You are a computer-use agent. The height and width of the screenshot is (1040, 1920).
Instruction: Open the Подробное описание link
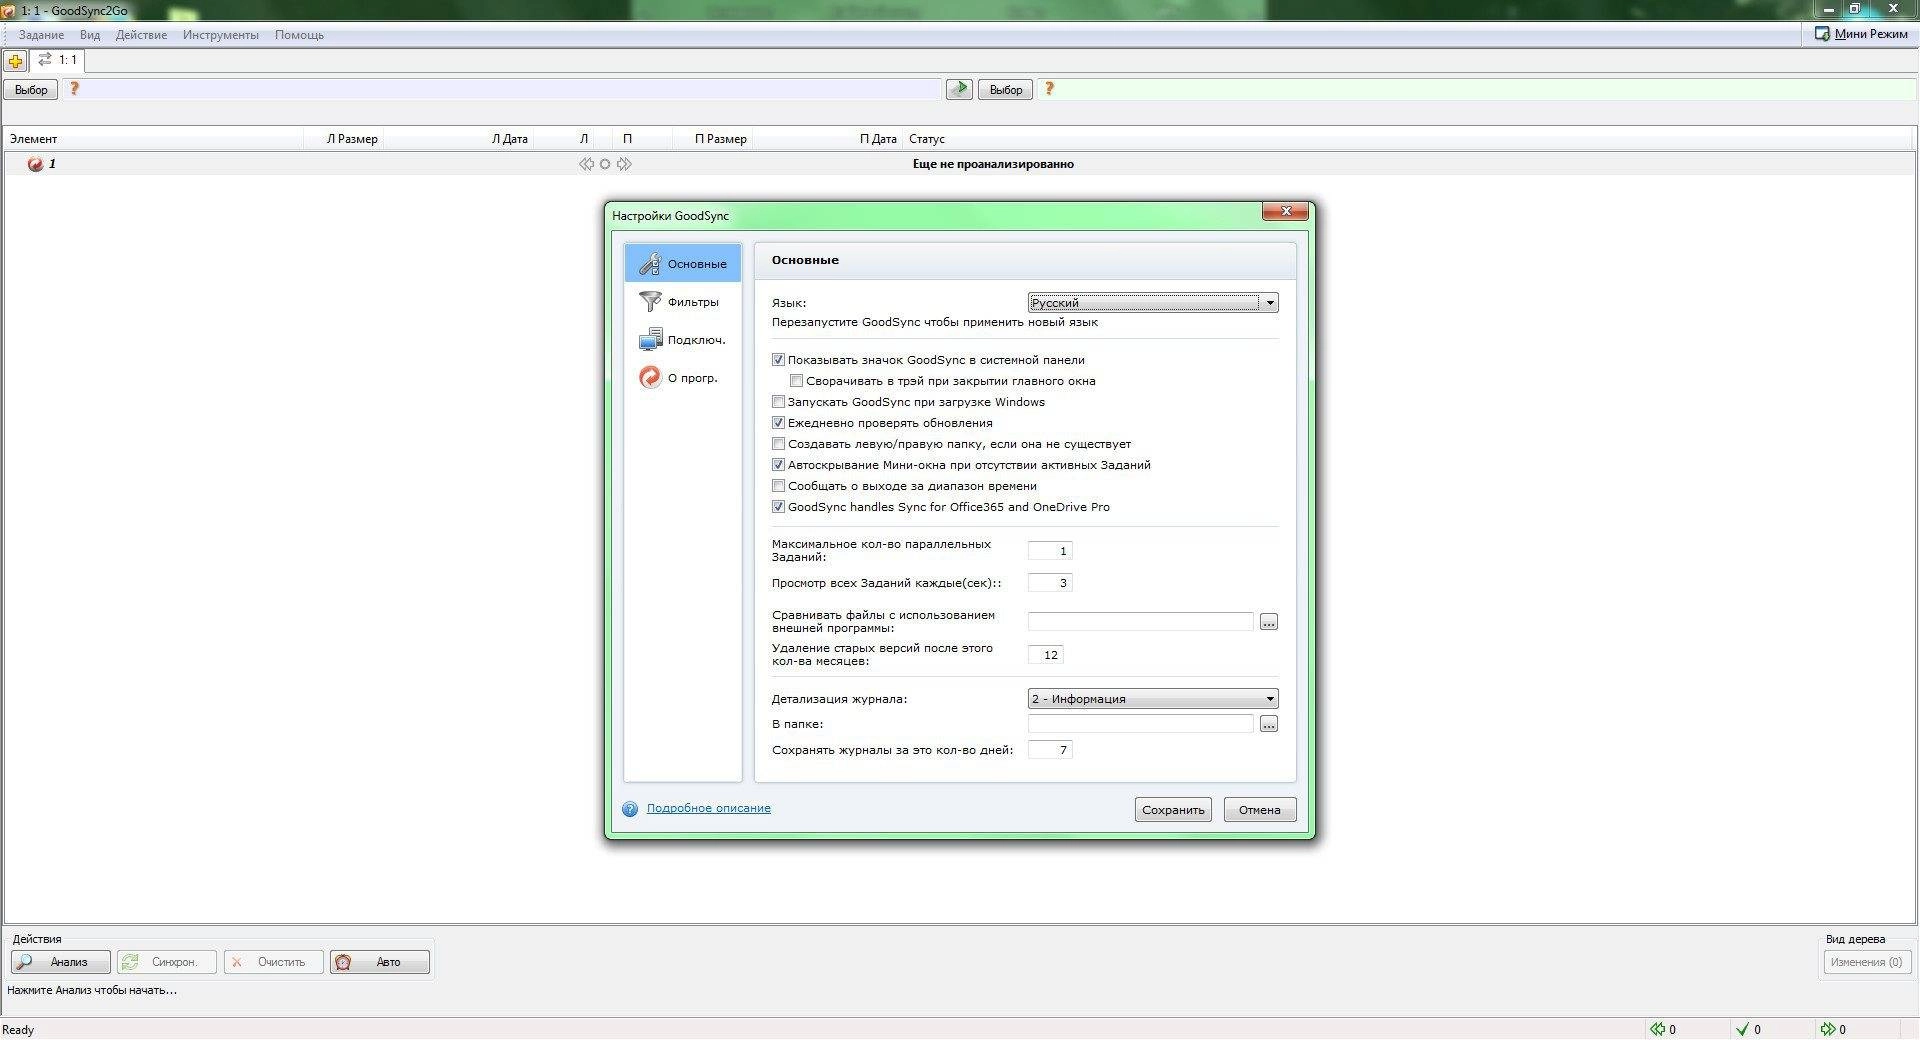(x=709, y=808)
